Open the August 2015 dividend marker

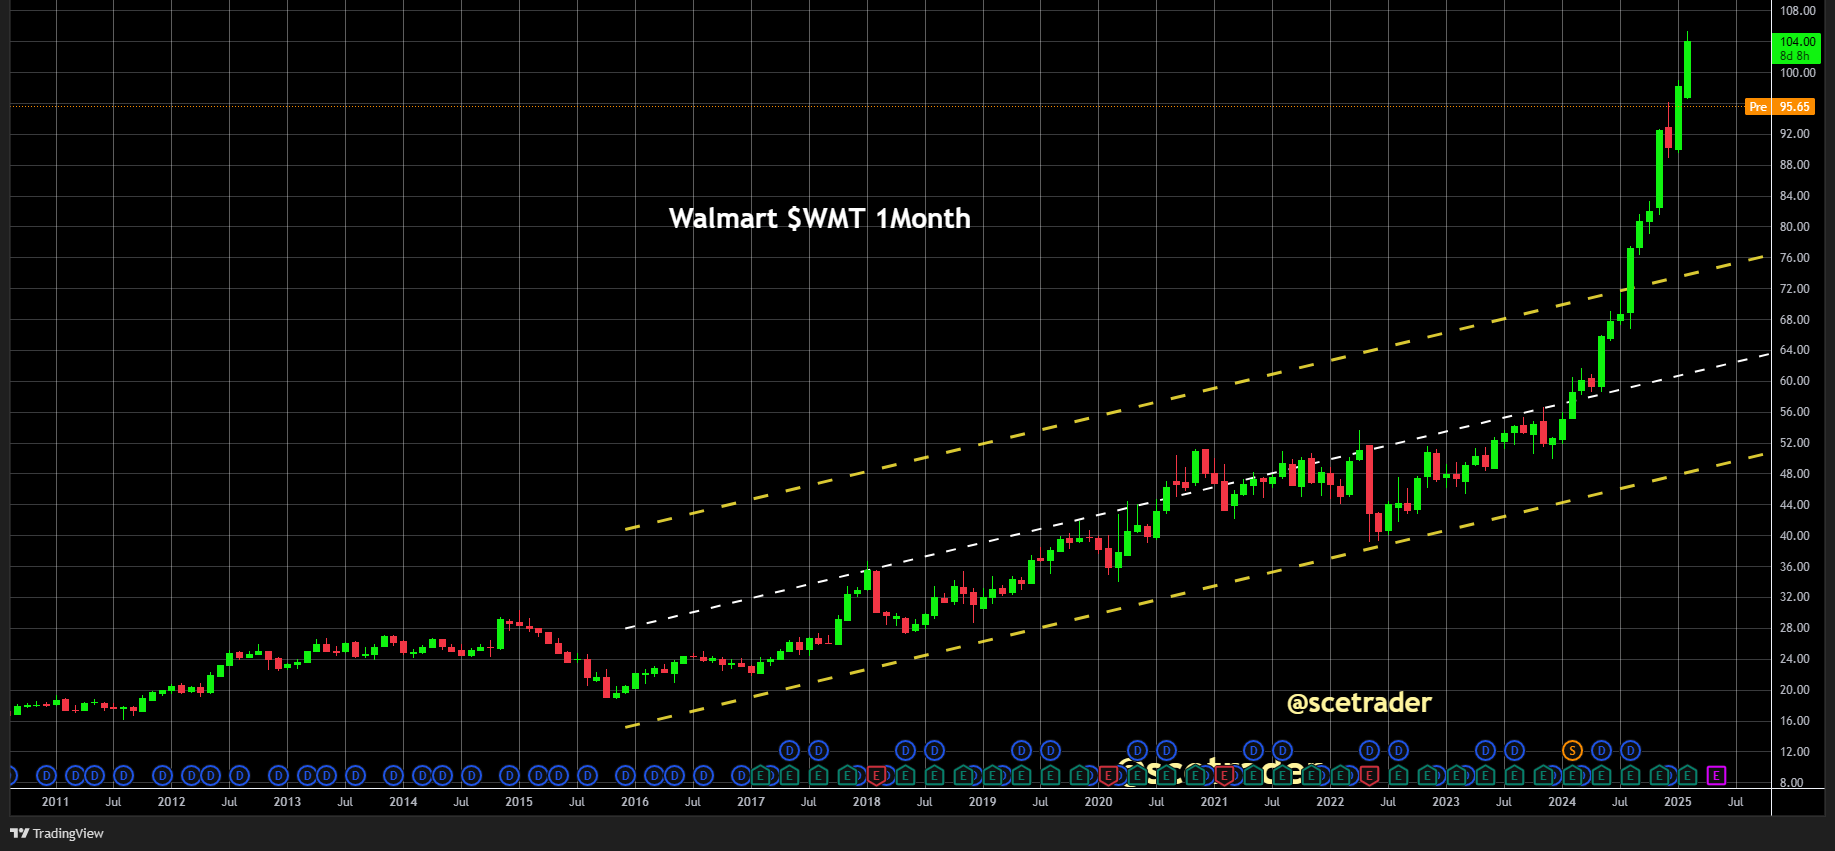587,775
